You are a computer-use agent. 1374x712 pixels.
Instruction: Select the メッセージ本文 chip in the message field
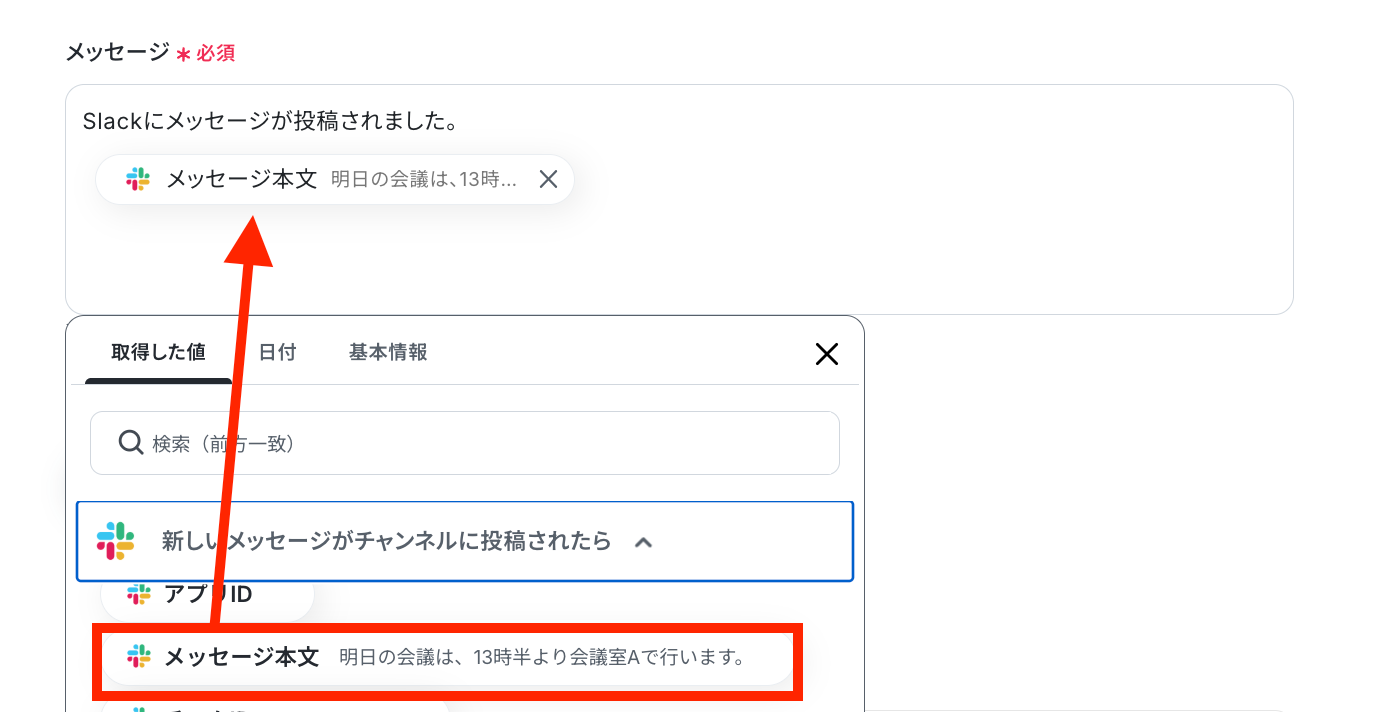335,179
